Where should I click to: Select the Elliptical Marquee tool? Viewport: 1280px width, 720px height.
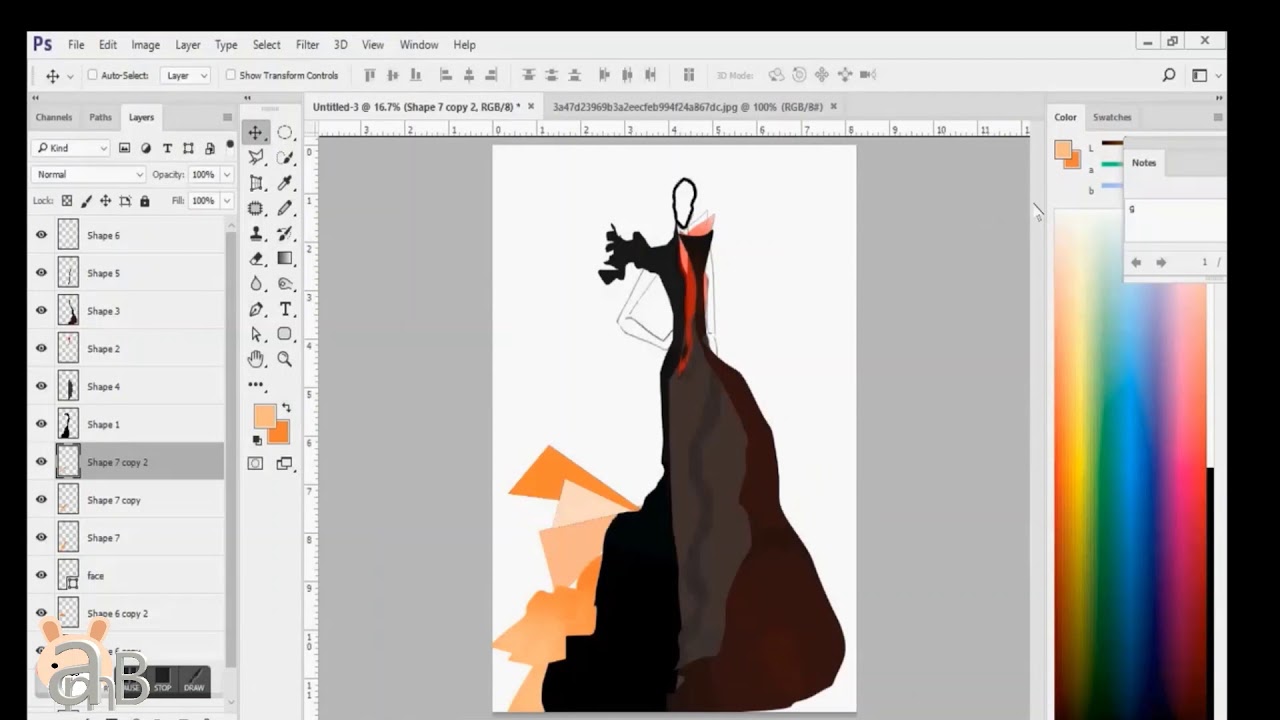(285, 132)
